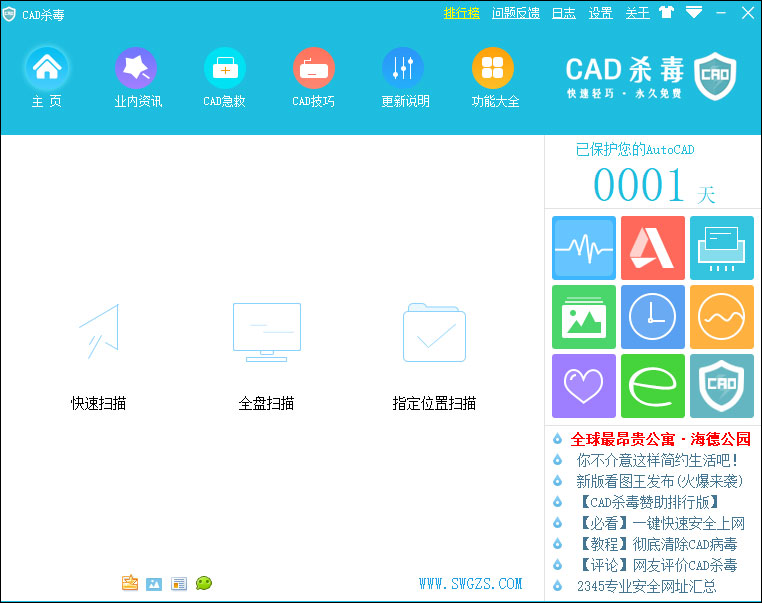Close the CAD杀毒 window

(x=748, y=13)
